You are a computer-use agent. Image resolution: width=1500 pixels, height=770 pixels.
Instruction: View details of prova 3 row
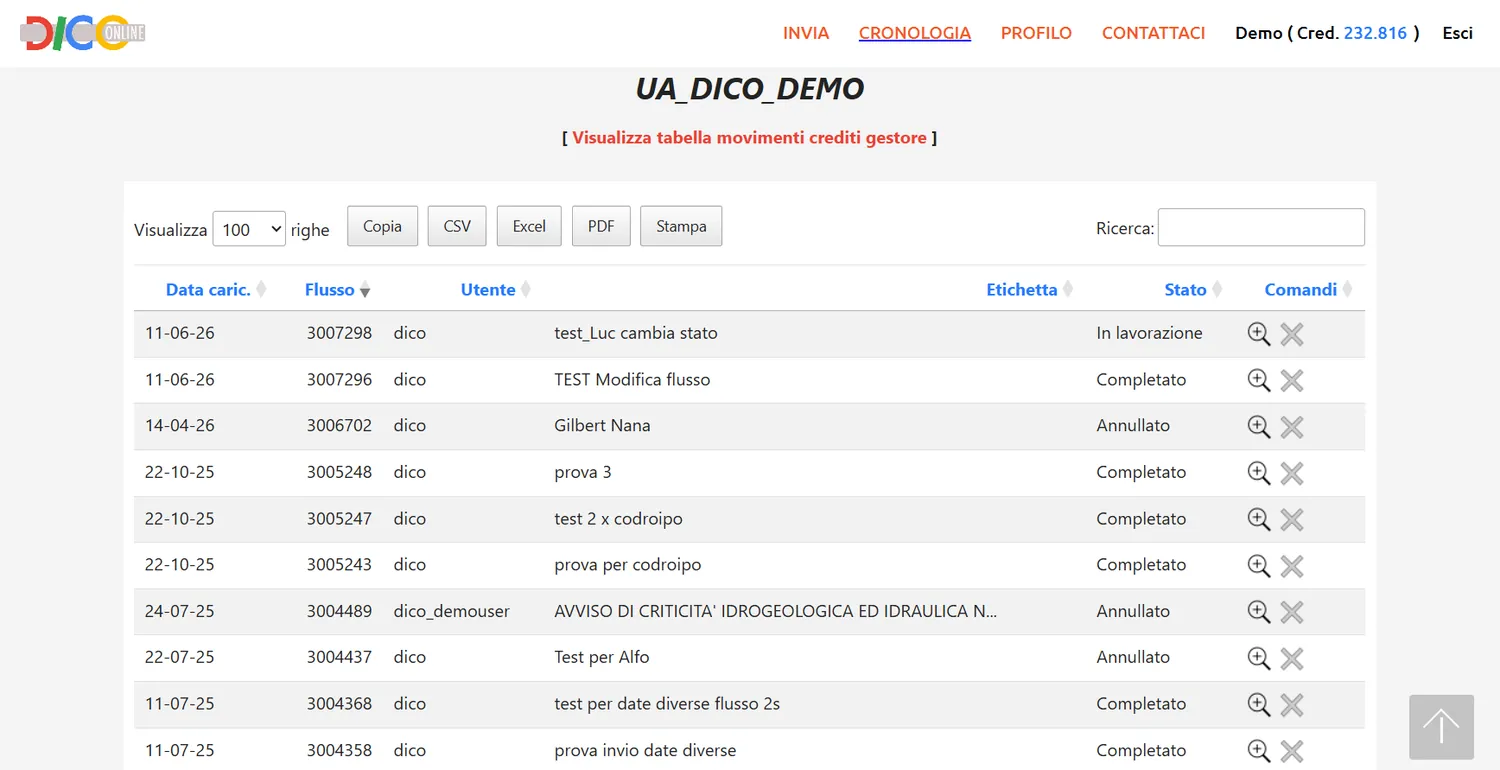(x=1259, y=473)
